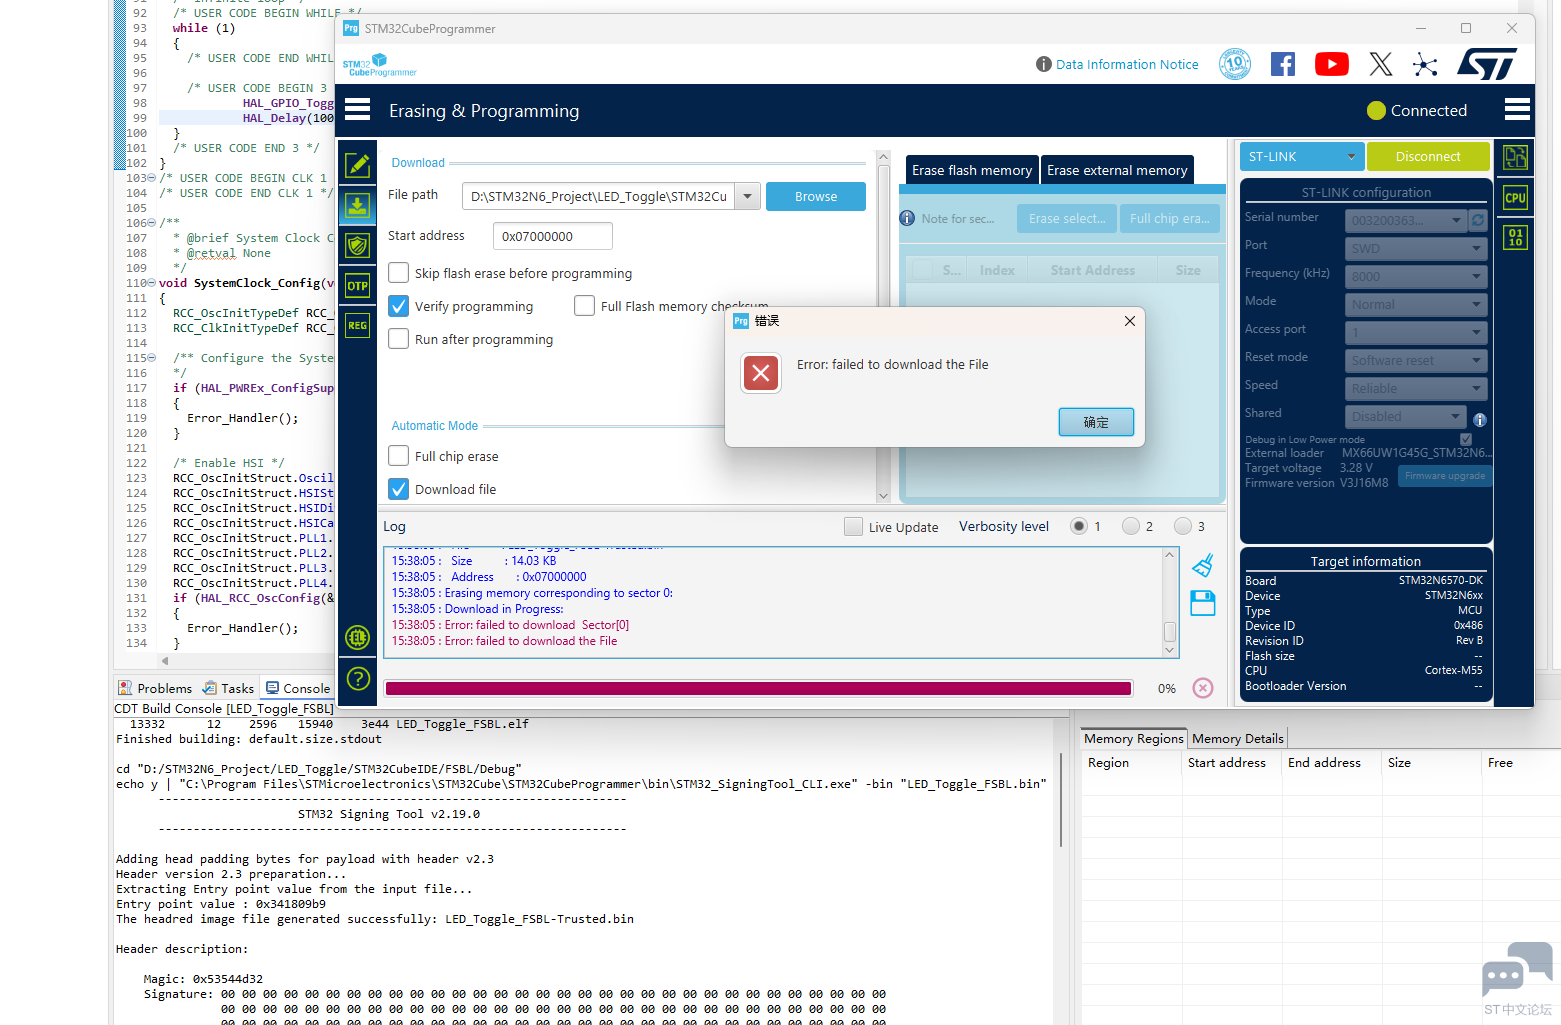This screenshot has height=1025, width=1561.
Task: Open the CPU panel icon
Action: 1515,198
